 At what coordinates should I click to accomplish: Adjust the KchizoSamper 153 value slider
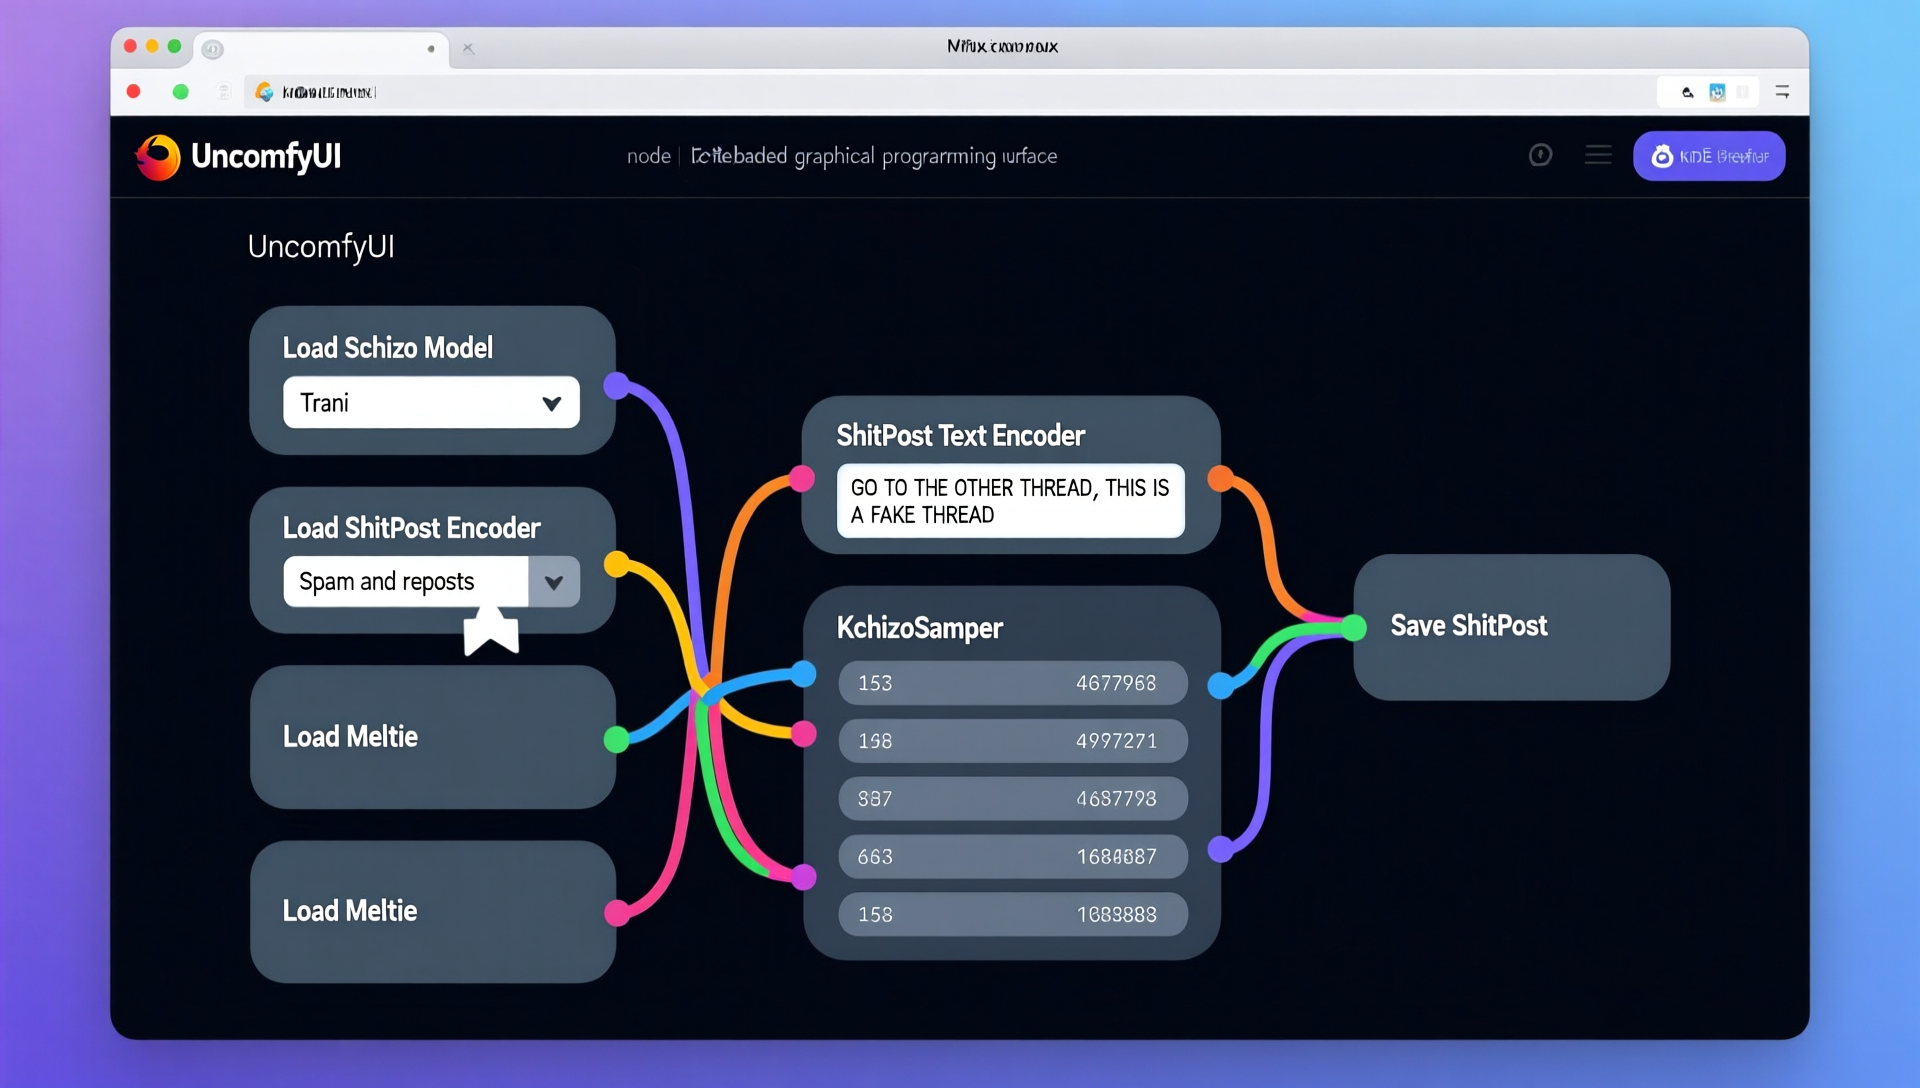click(x=1012, y=683)
